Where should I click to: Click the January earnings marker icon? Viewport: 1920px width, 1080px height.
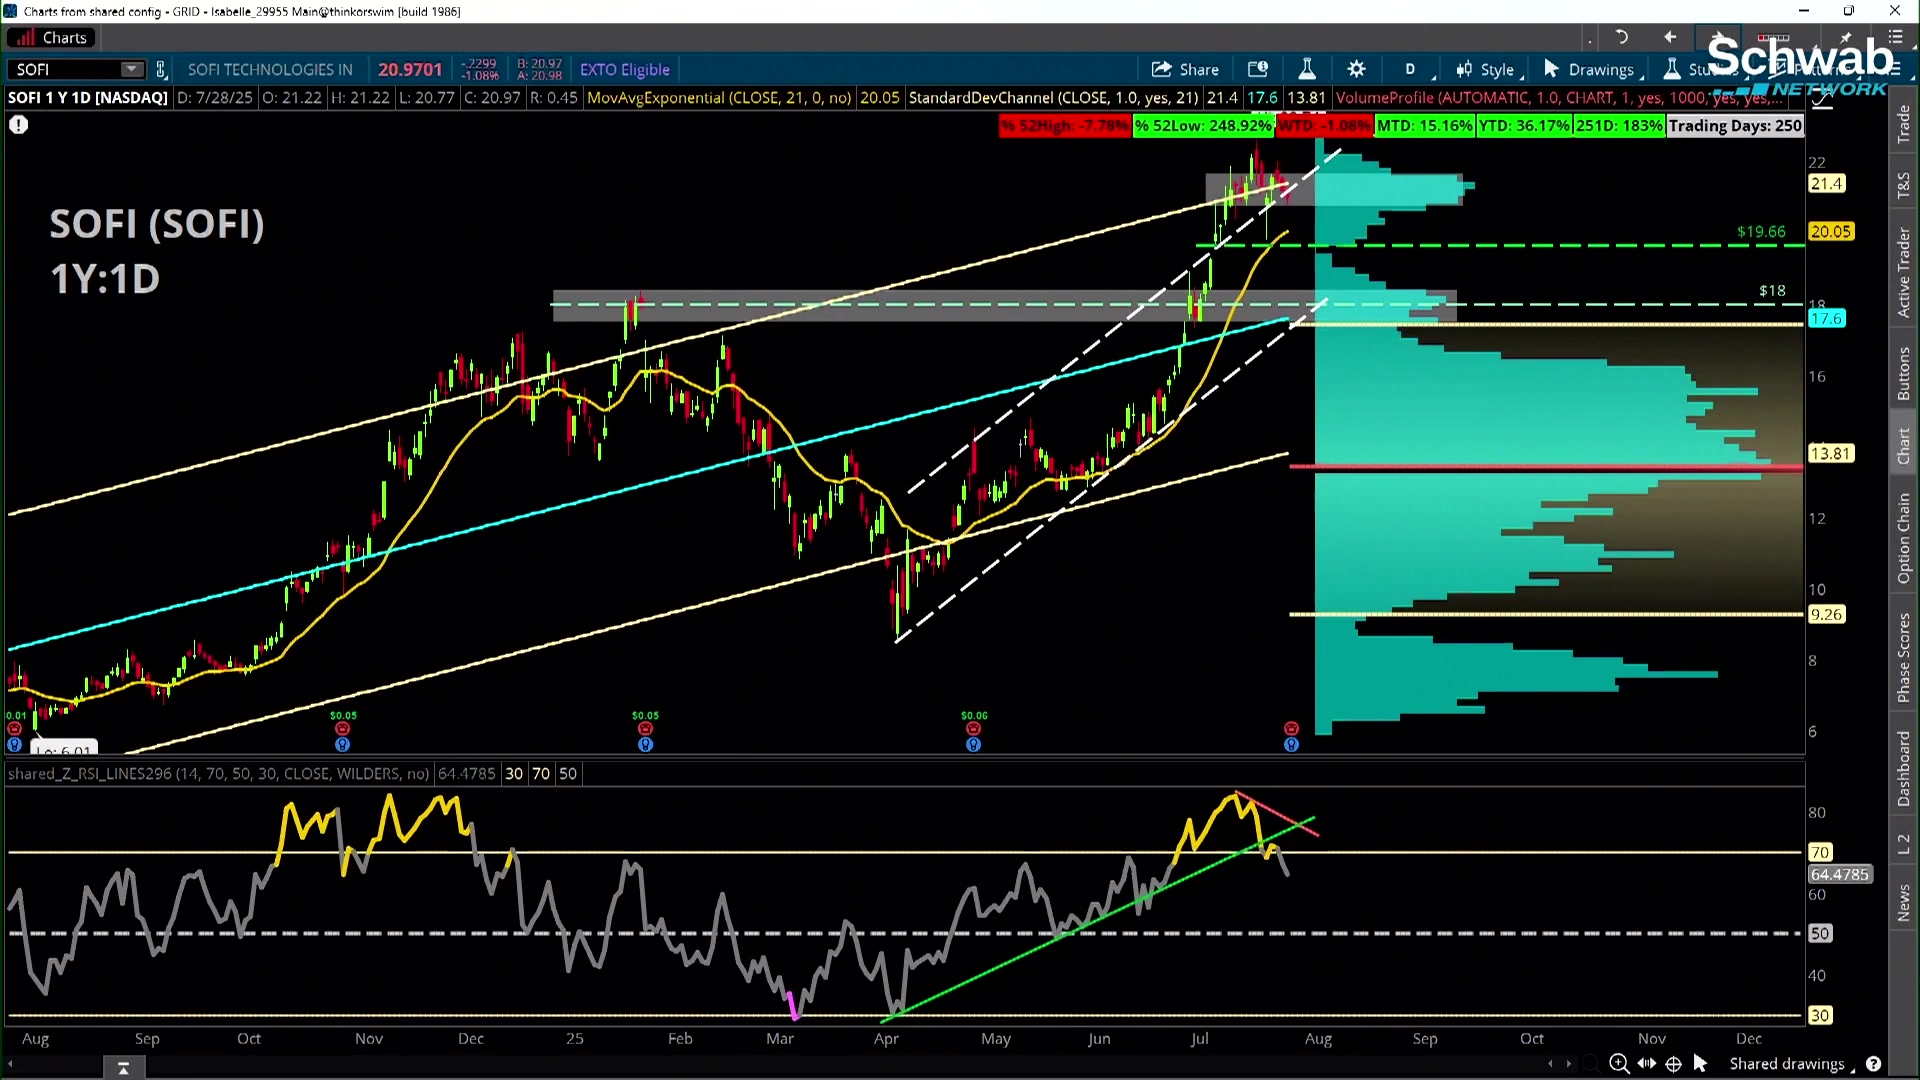point(645,728)
